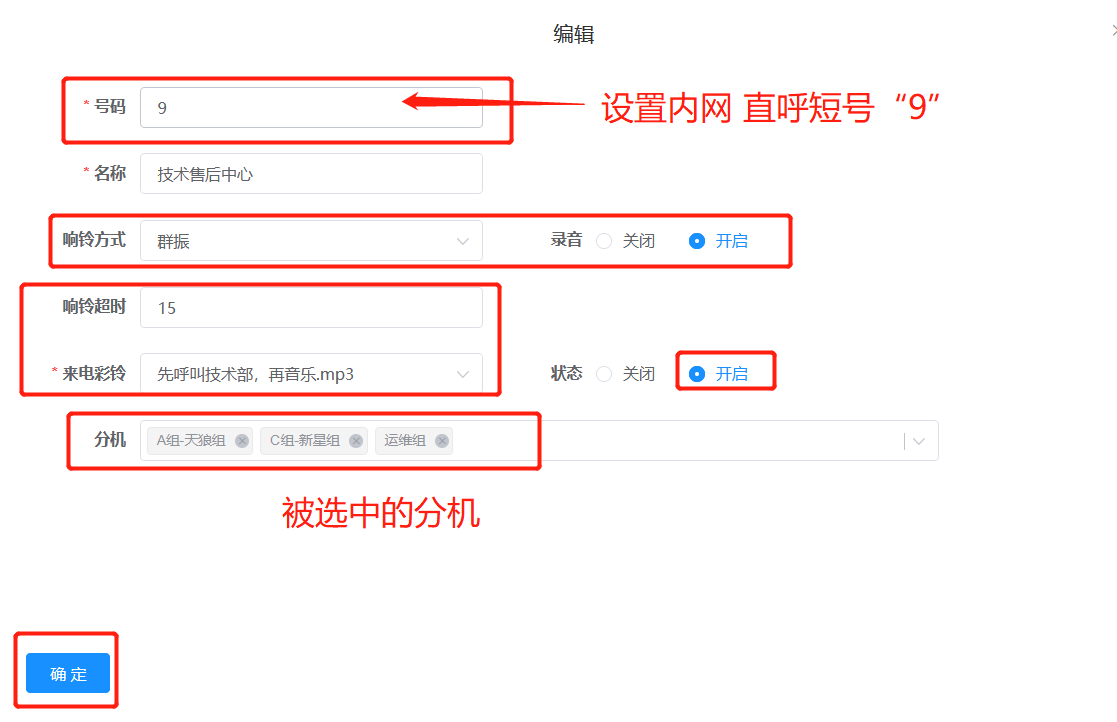Click the 确定 button

coord(68,673)
